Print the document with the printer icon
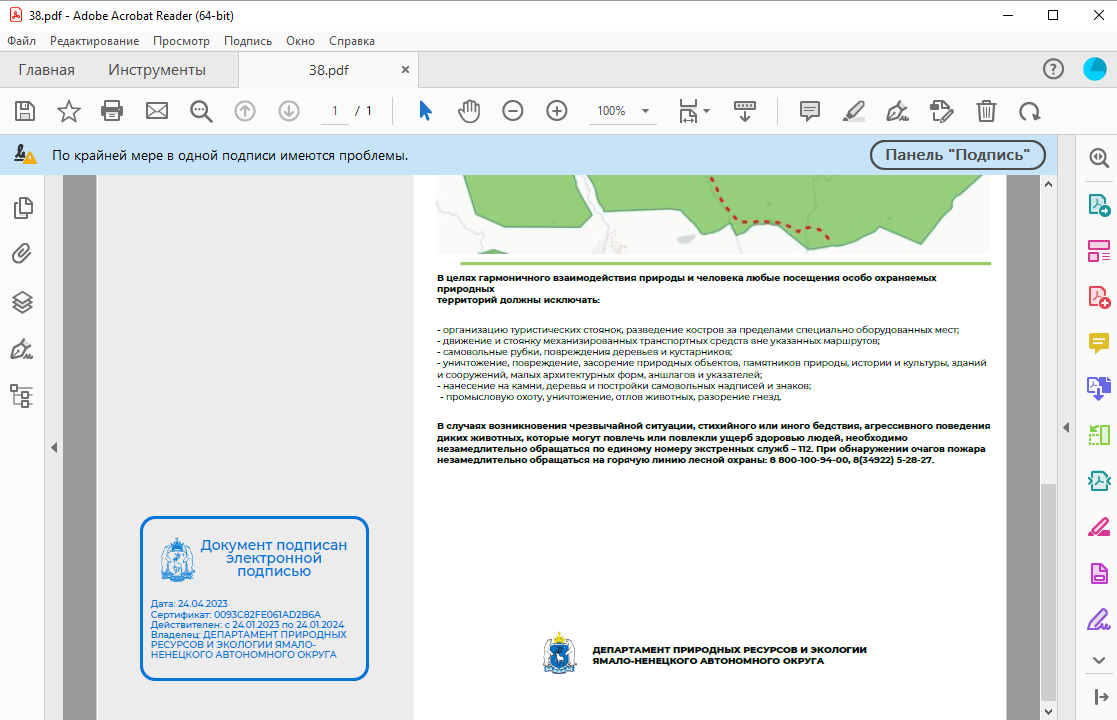The width and height of the screenshot is (1117, 720). click(112, 111)
